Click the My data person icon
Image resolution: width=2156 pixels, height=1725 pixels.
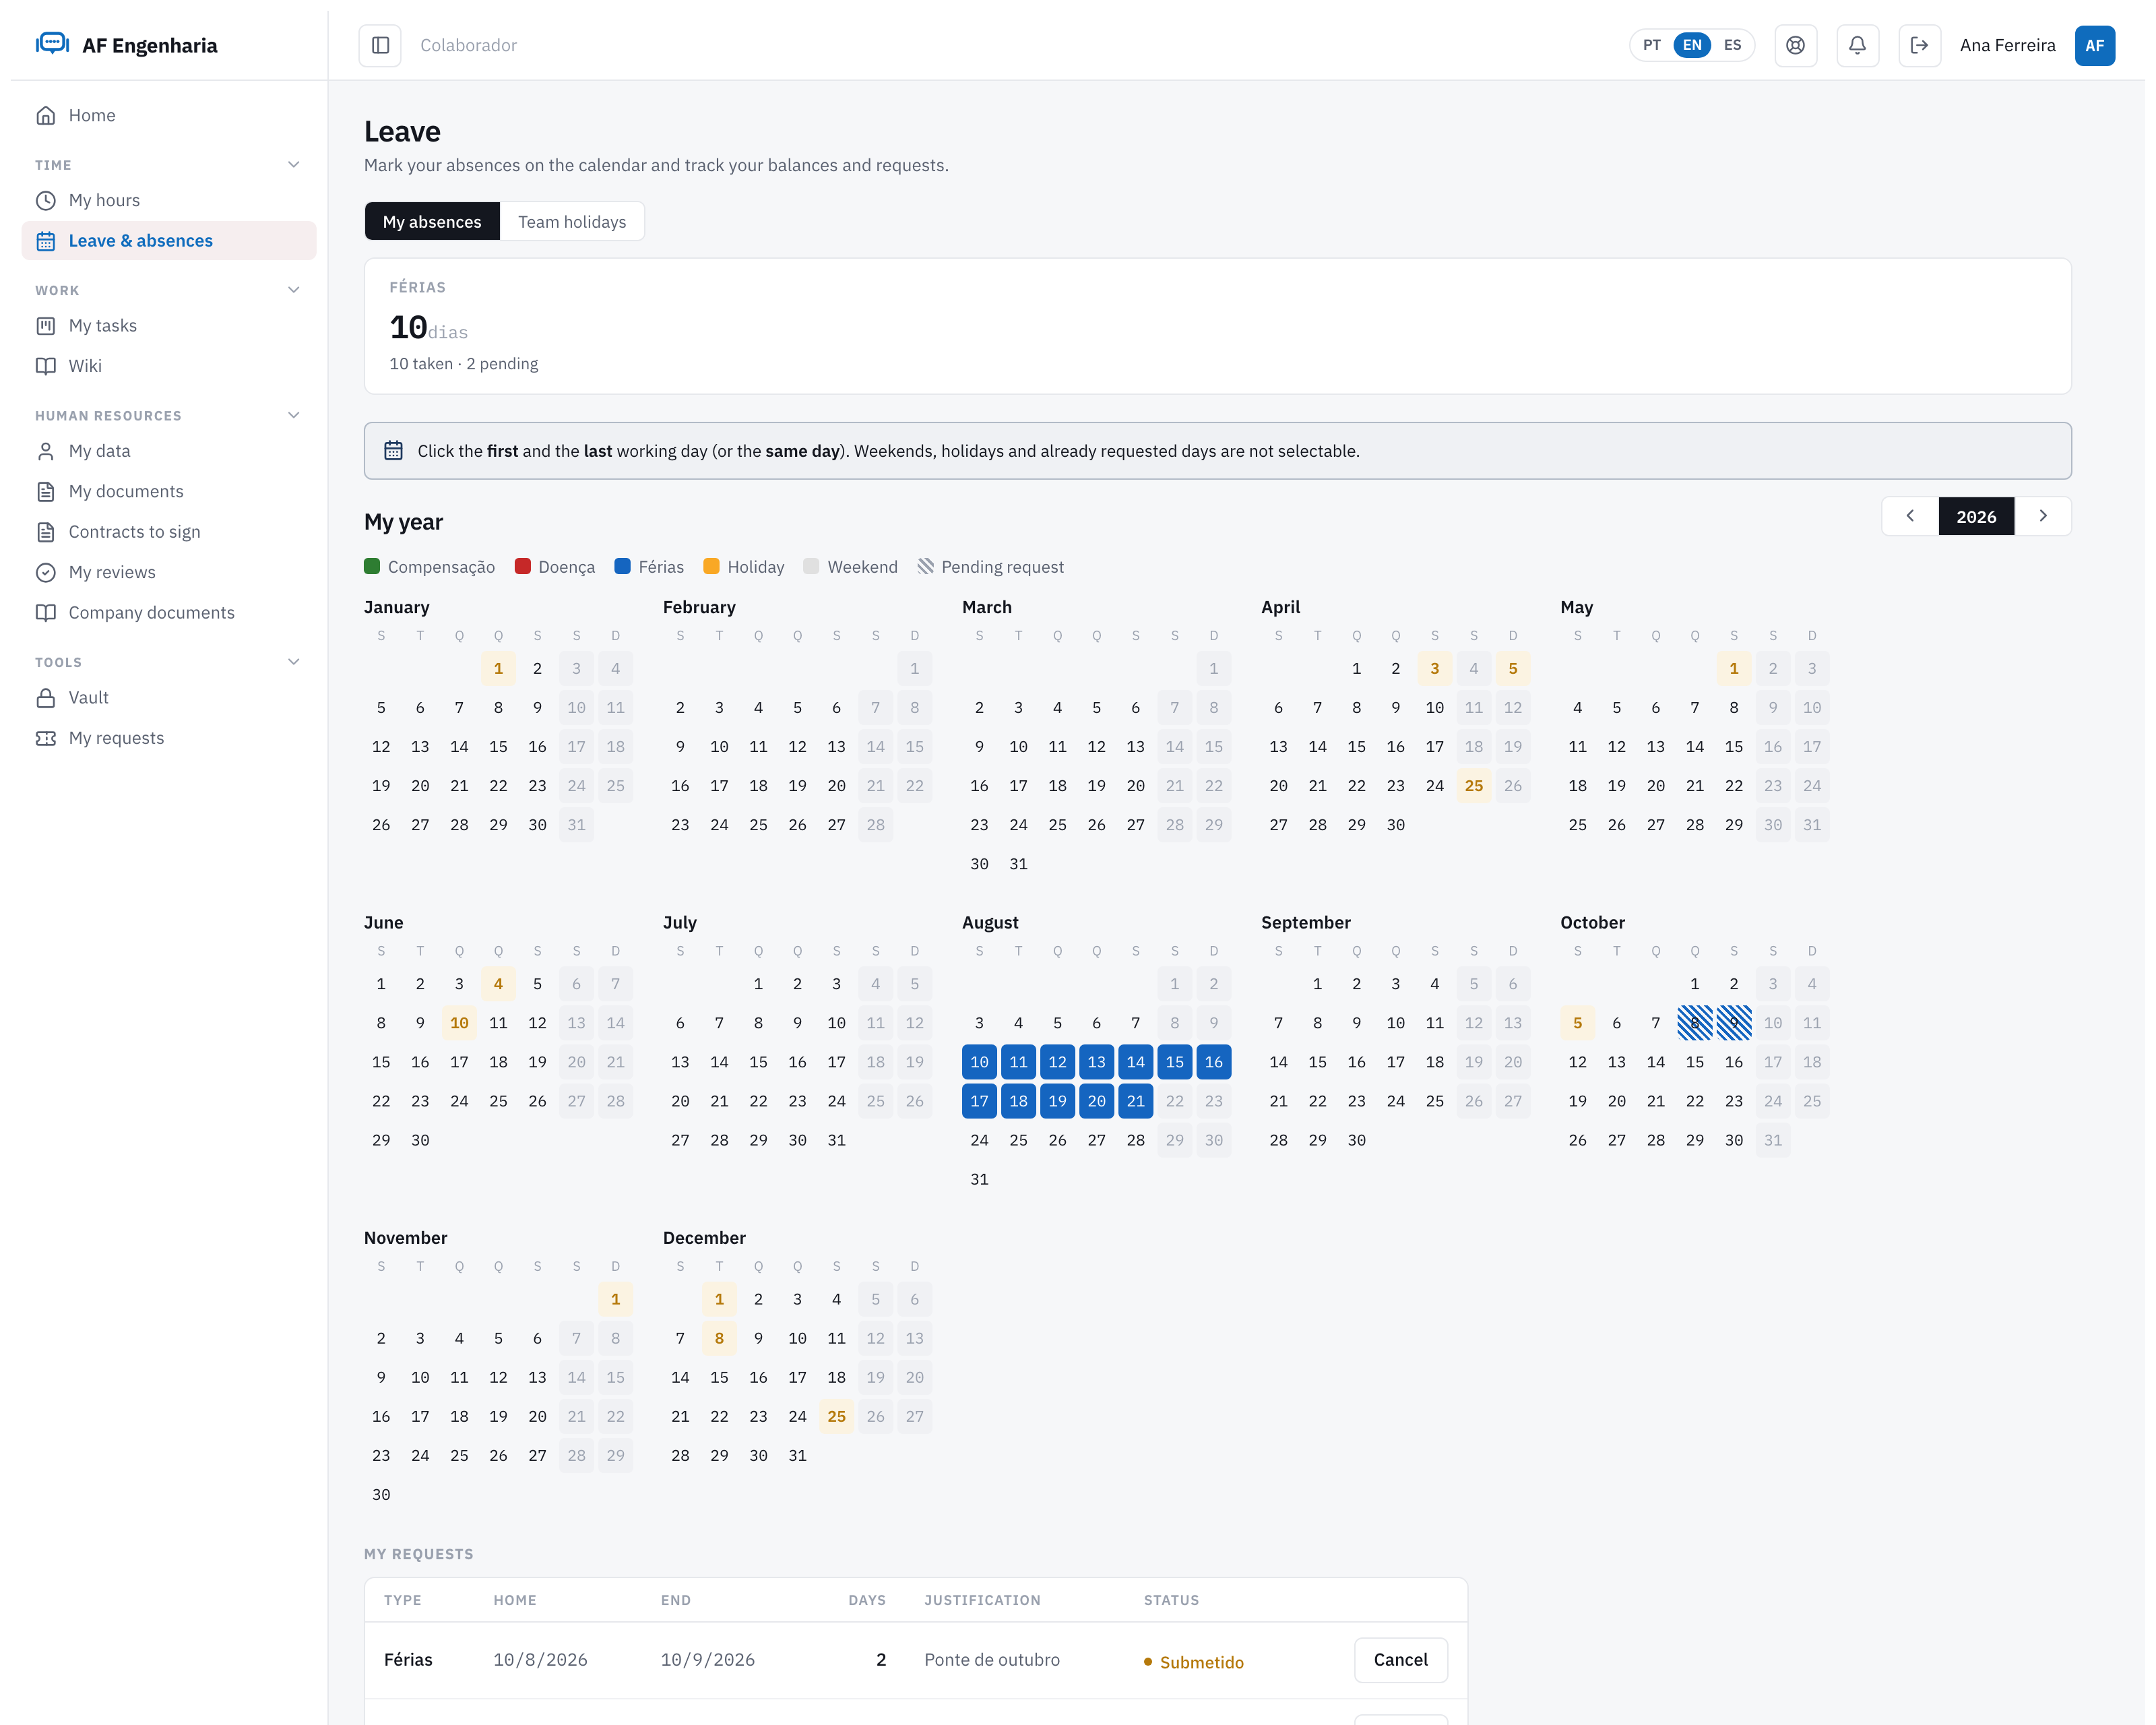(x=46, y=451)
